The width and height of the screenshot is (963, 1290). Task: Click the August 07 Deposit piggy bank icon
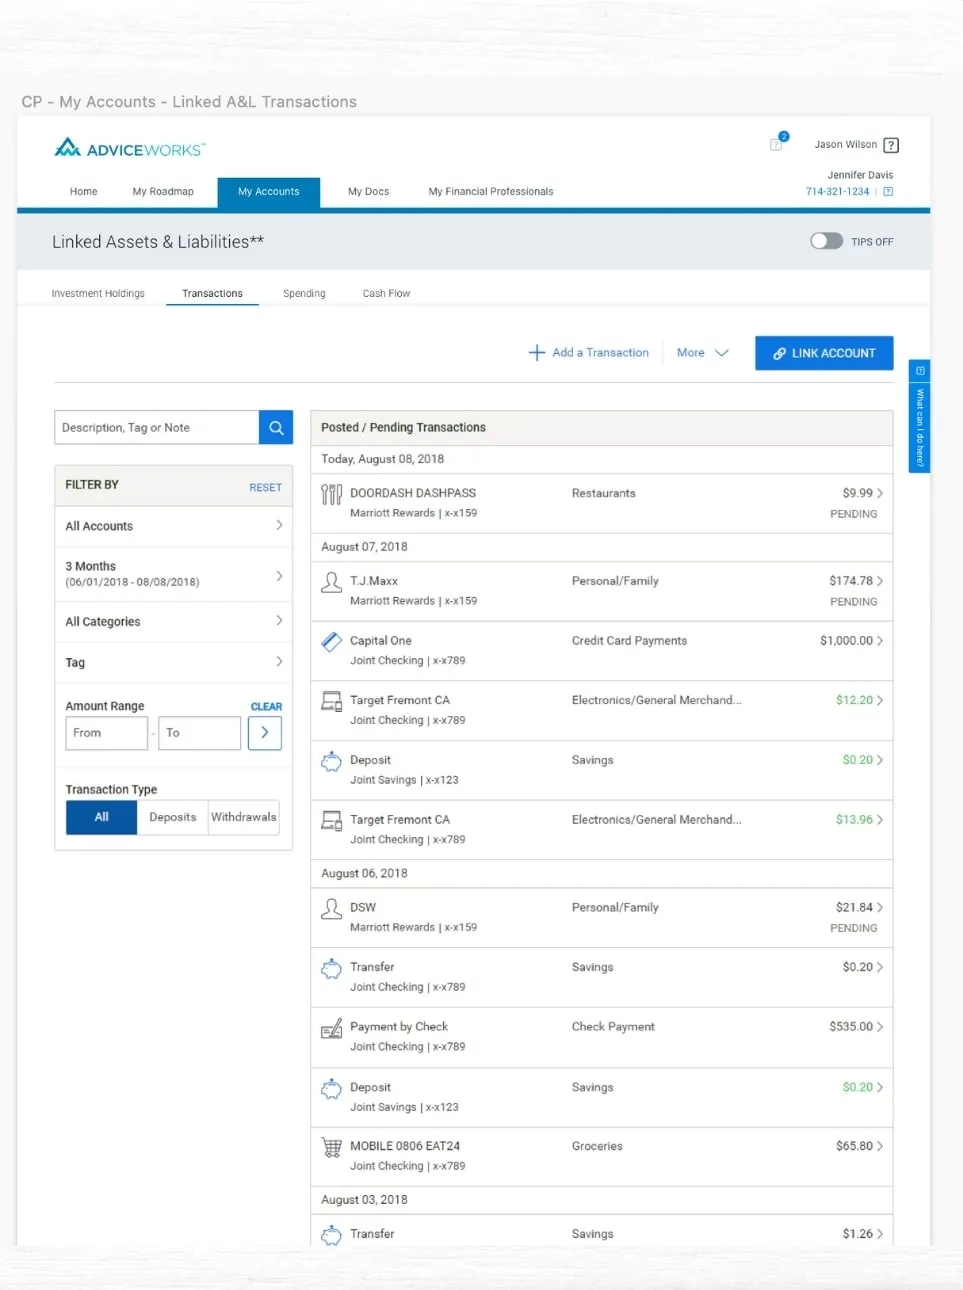pyautogui.click(x=331, y=761)
